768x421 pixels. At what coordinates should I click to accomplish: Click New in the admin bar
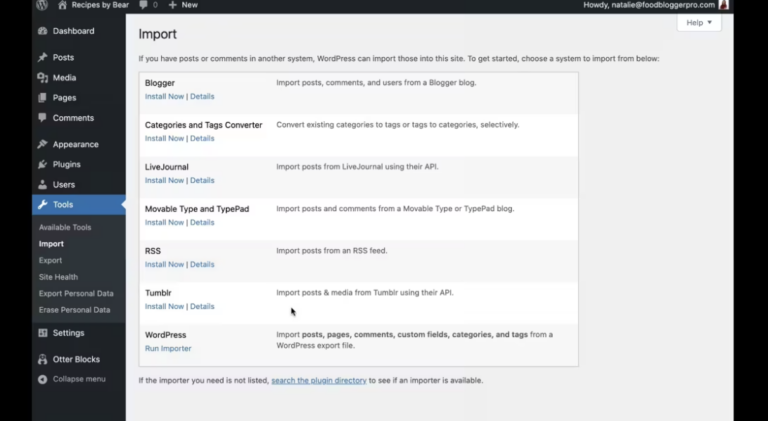pyautogui.click(x=190, y=5)
